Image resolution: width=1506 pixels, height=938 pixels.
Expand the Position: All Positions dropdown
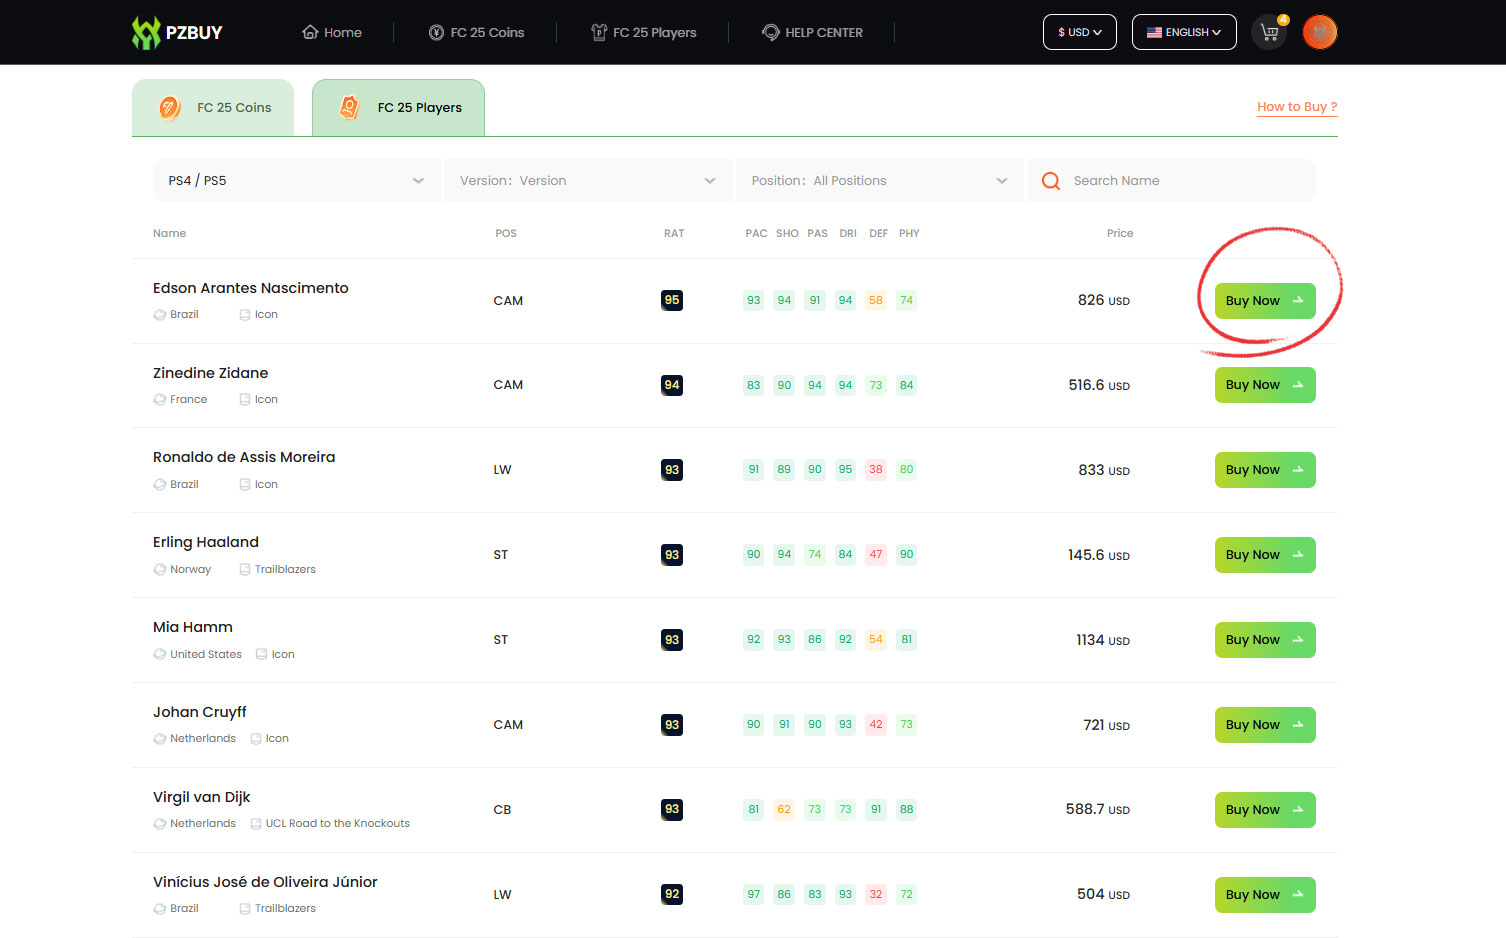click(879, 181)
